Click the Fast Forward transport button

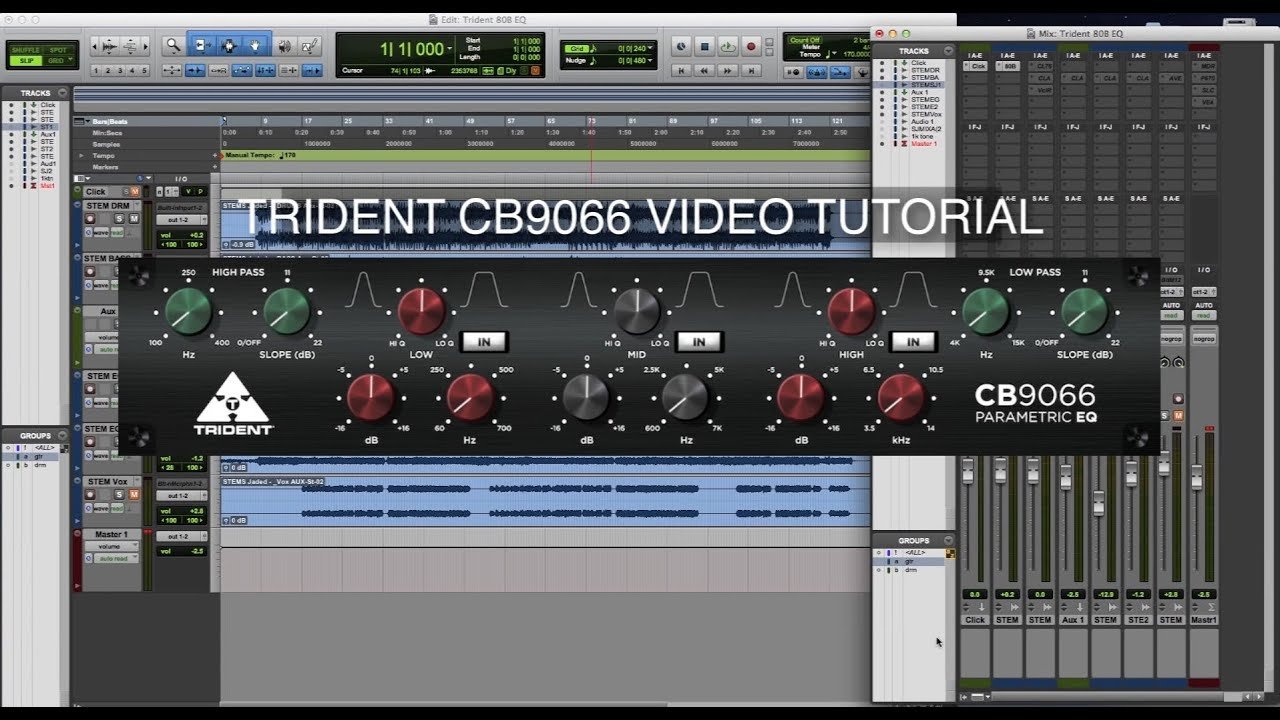coord(728,70)
